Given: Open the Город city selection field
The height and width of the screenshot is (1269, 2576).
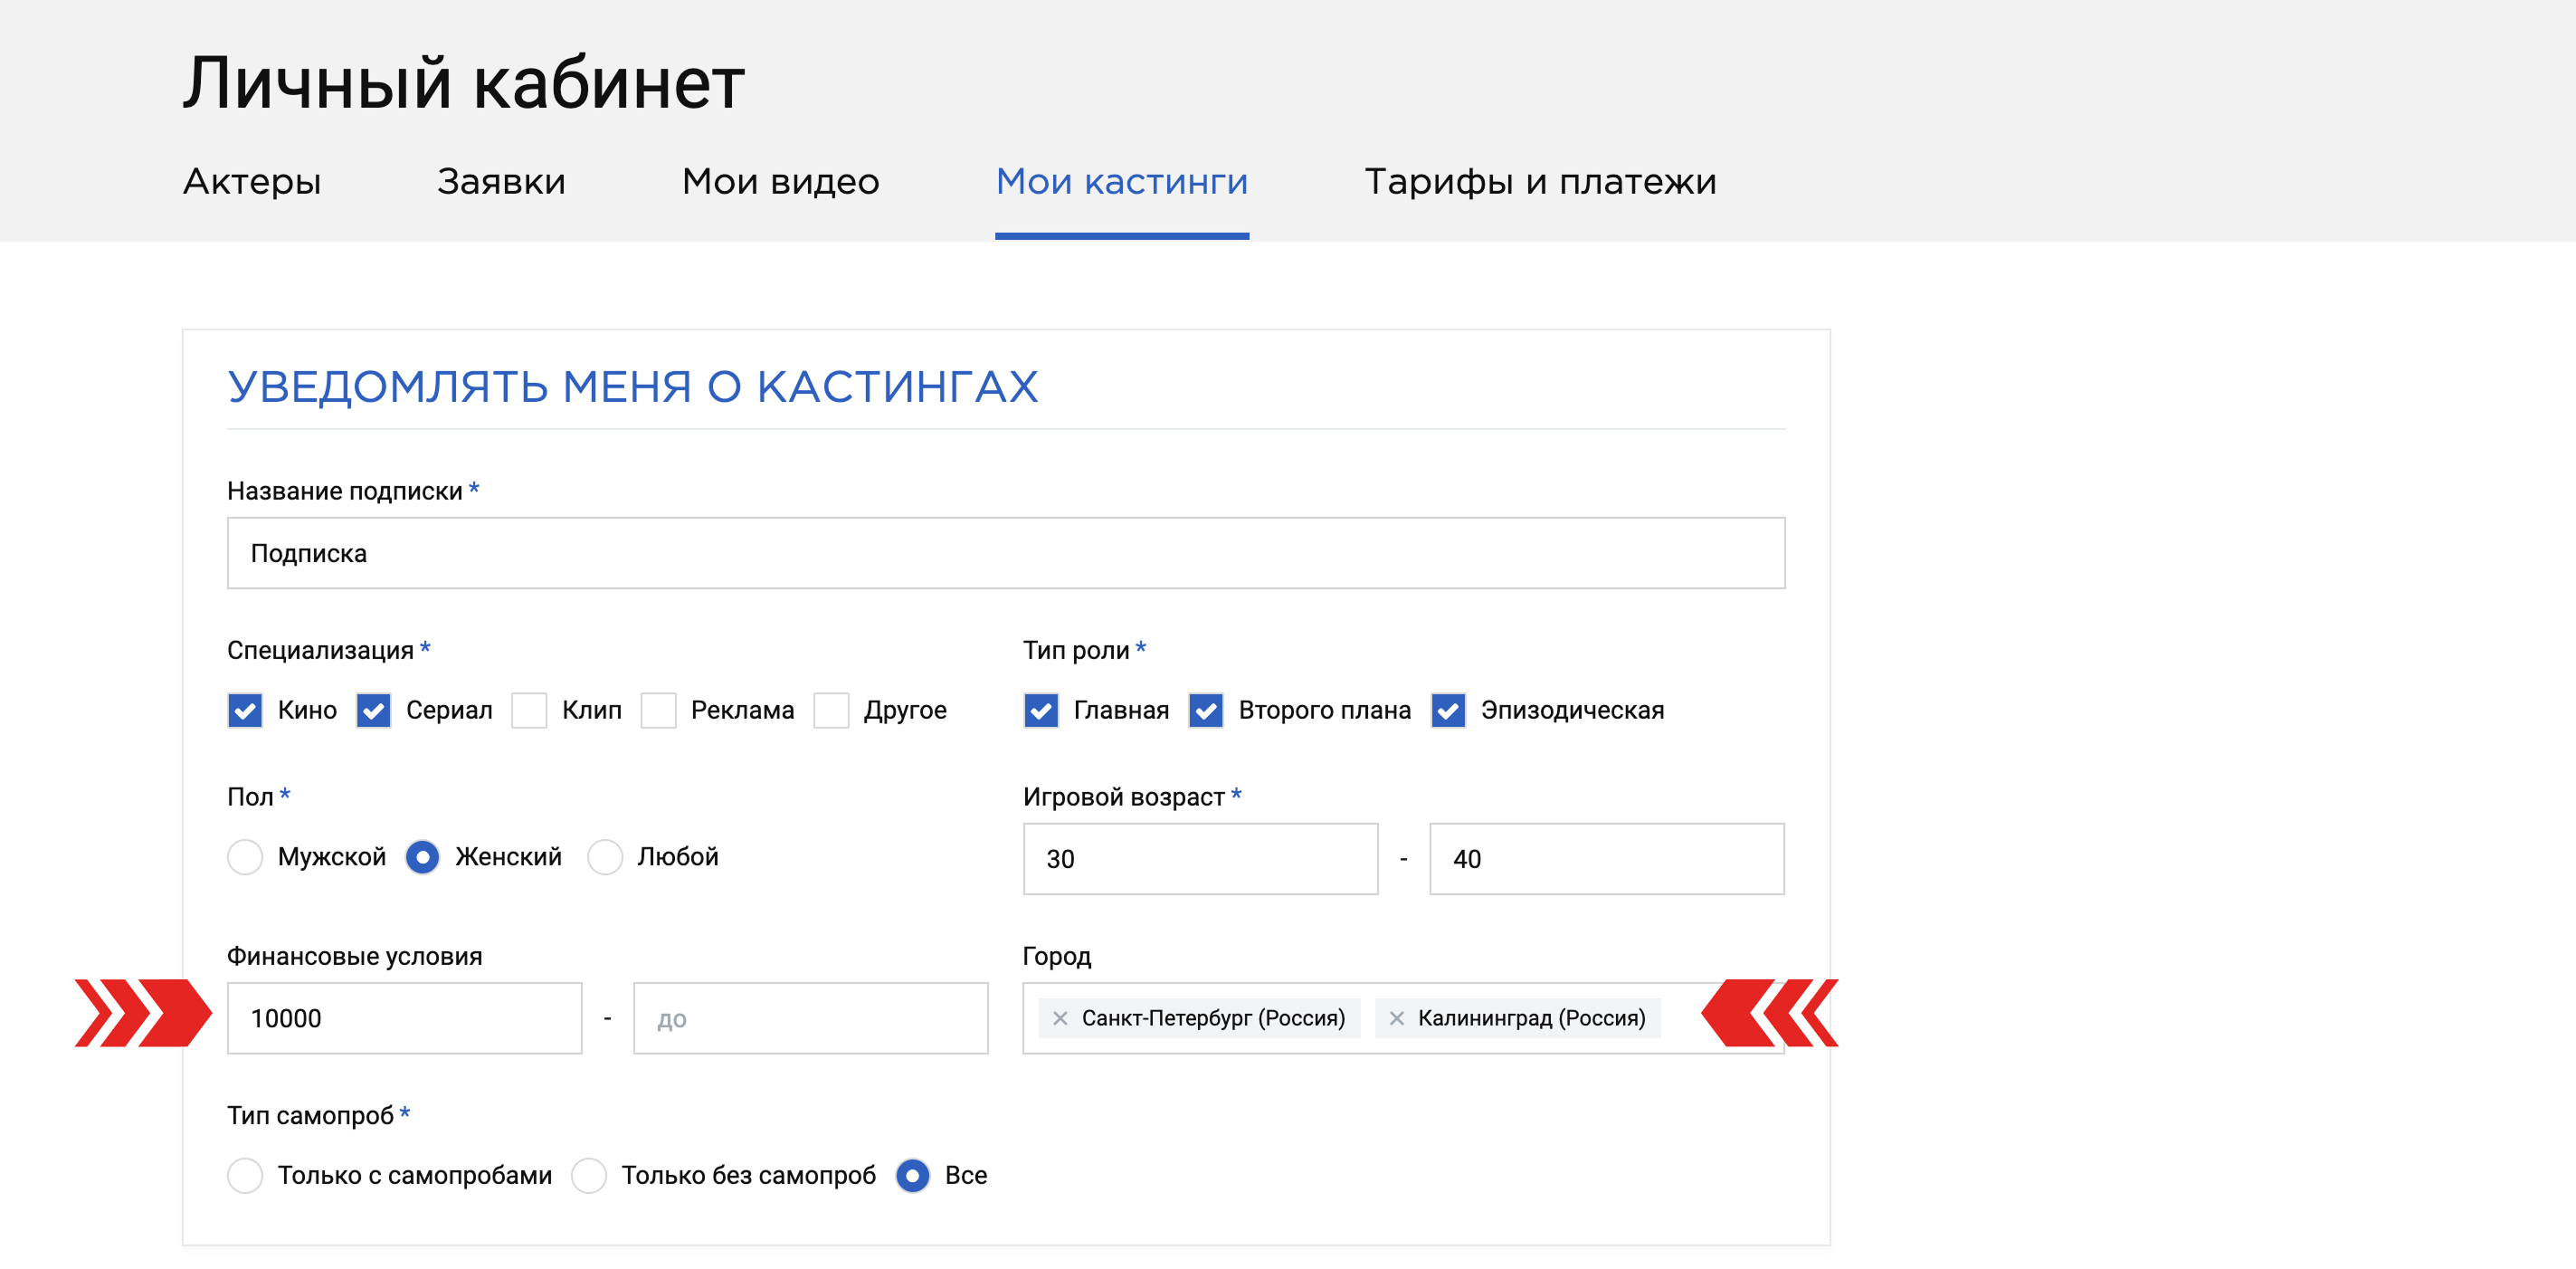Looking at the screenshot, I should pos(1680,1018).
